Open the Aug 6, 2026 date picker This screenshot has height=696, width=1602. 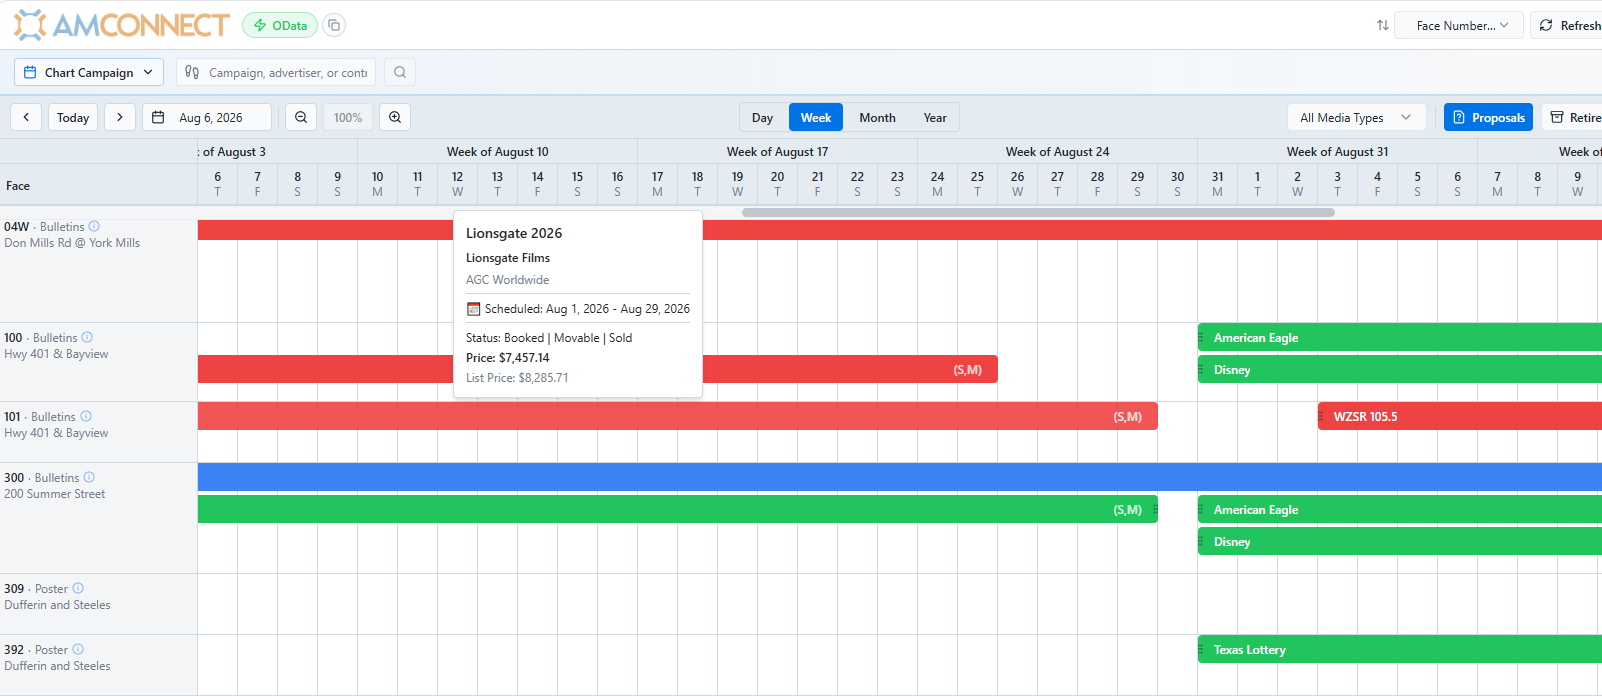pos(207,117)
